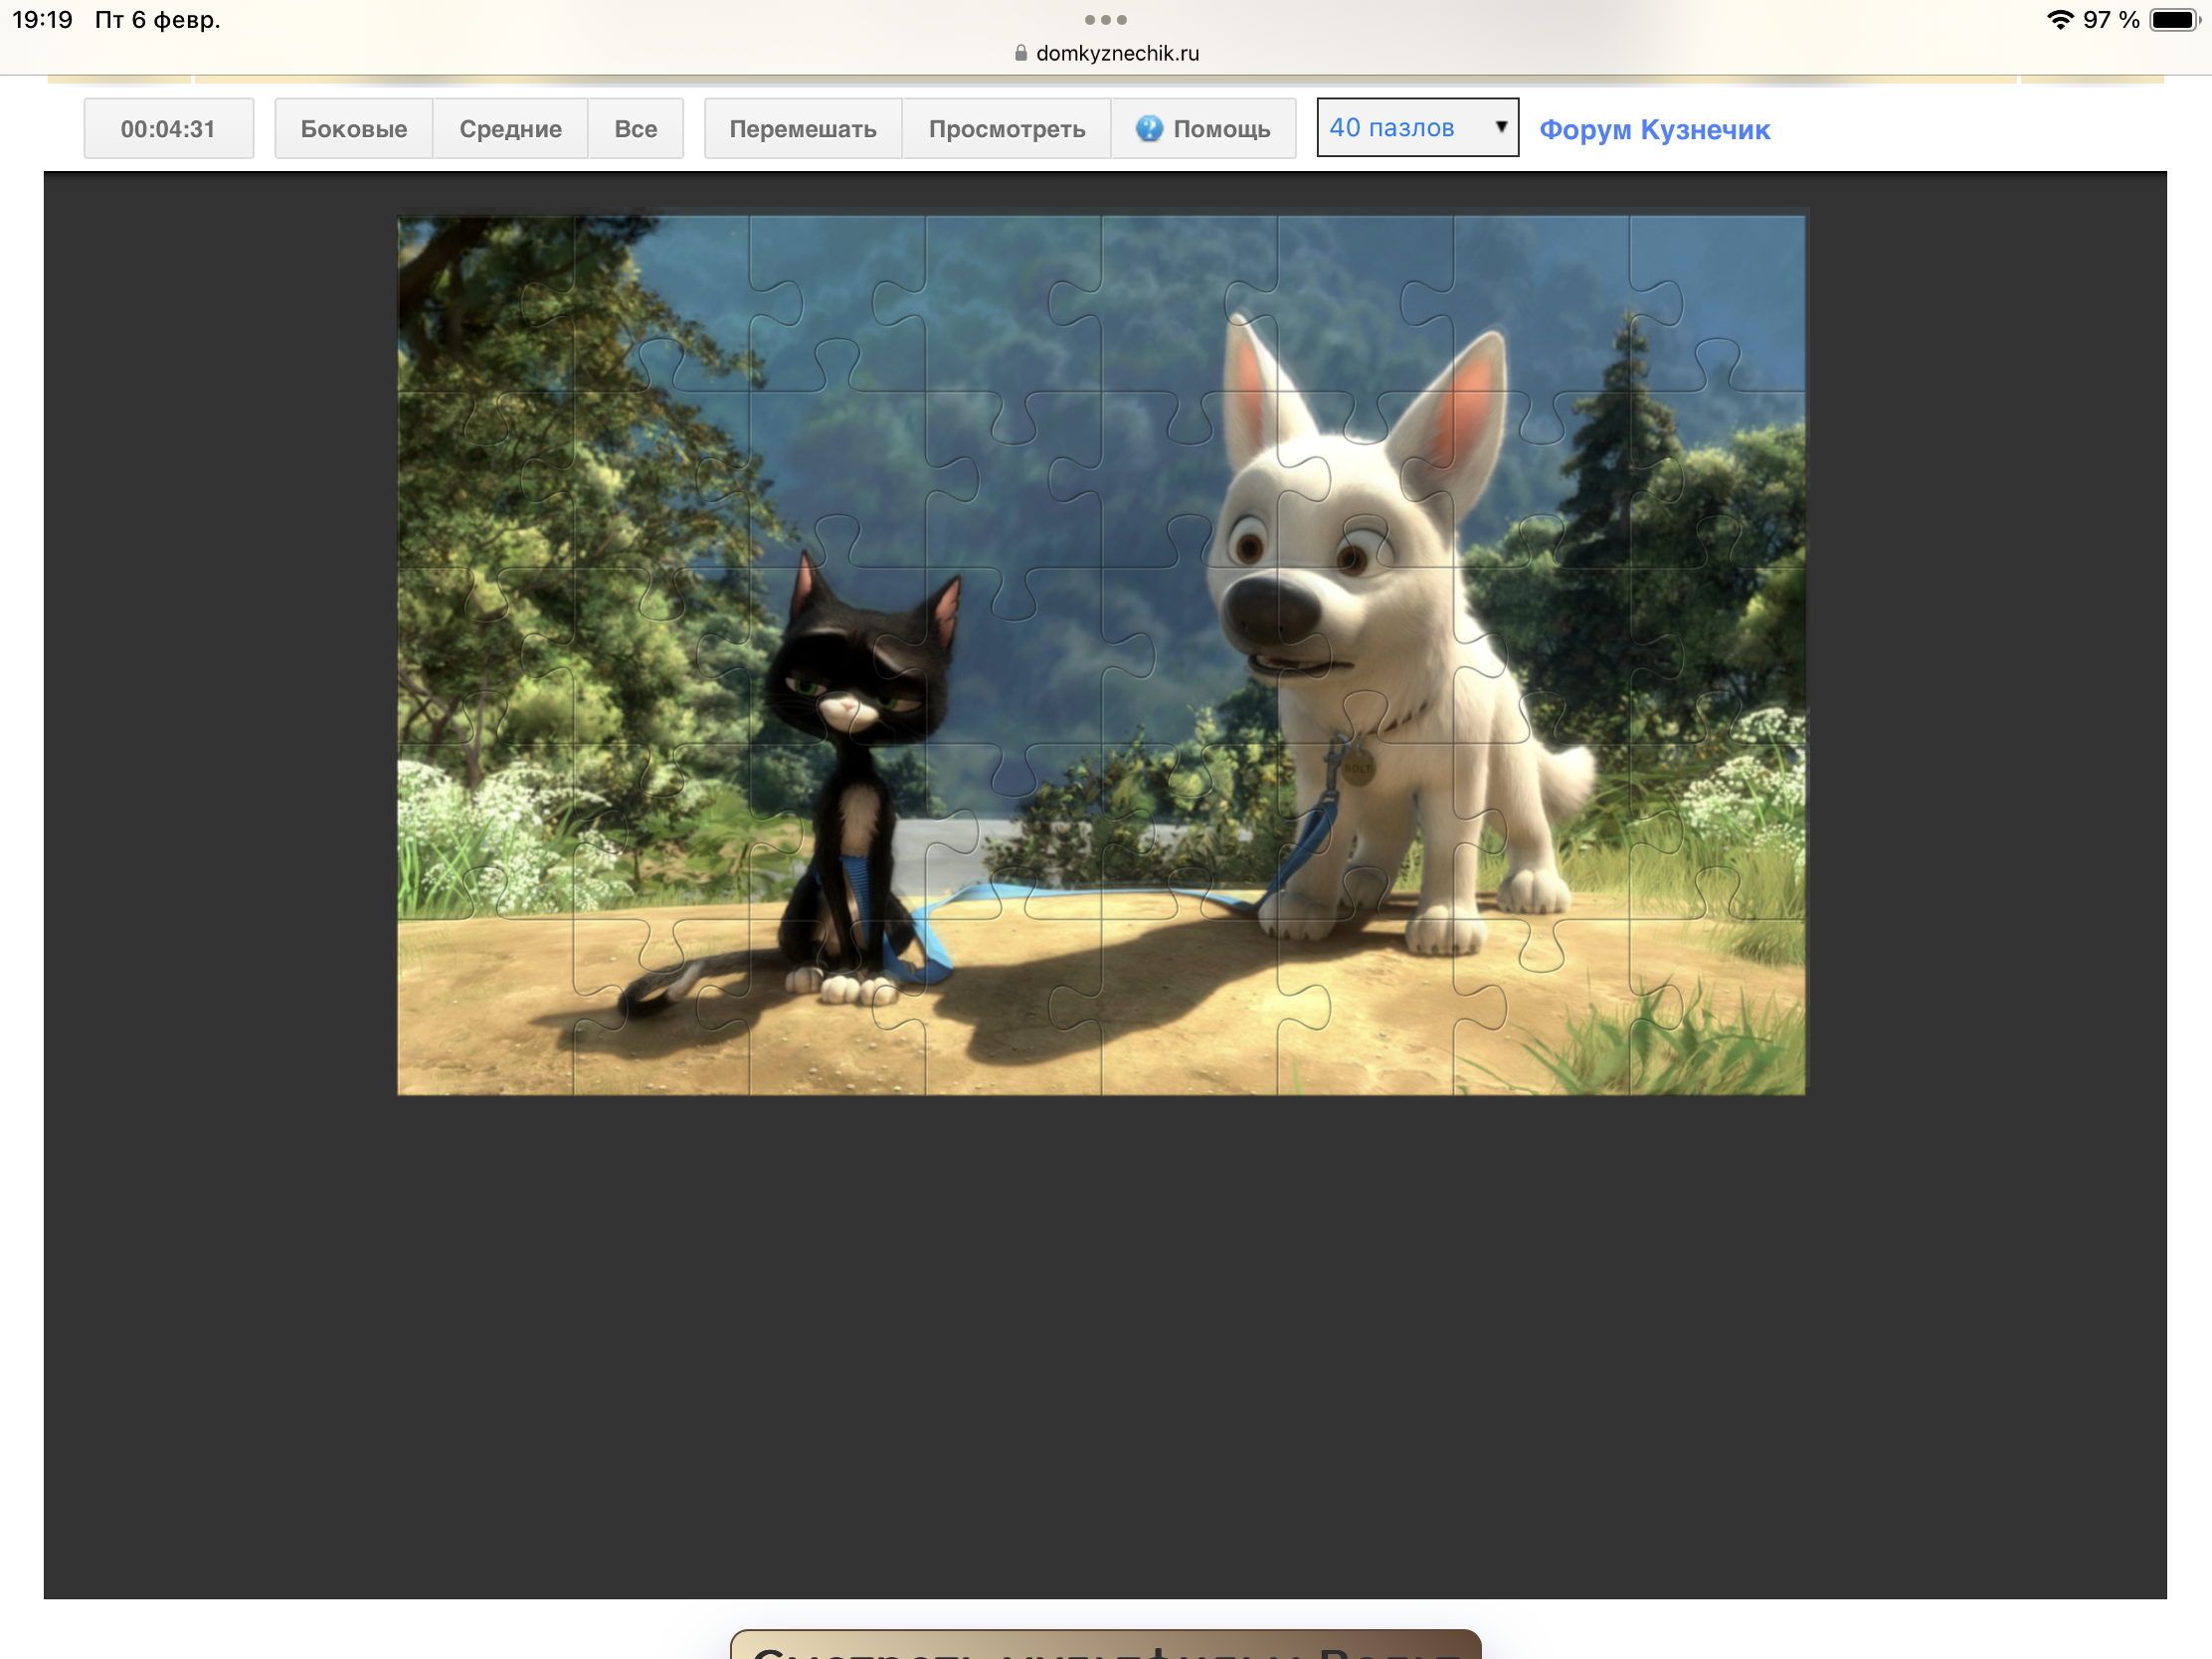Click the dog's gold collar tag
Screen dimensions: 2212x1659
(1357, 769)
